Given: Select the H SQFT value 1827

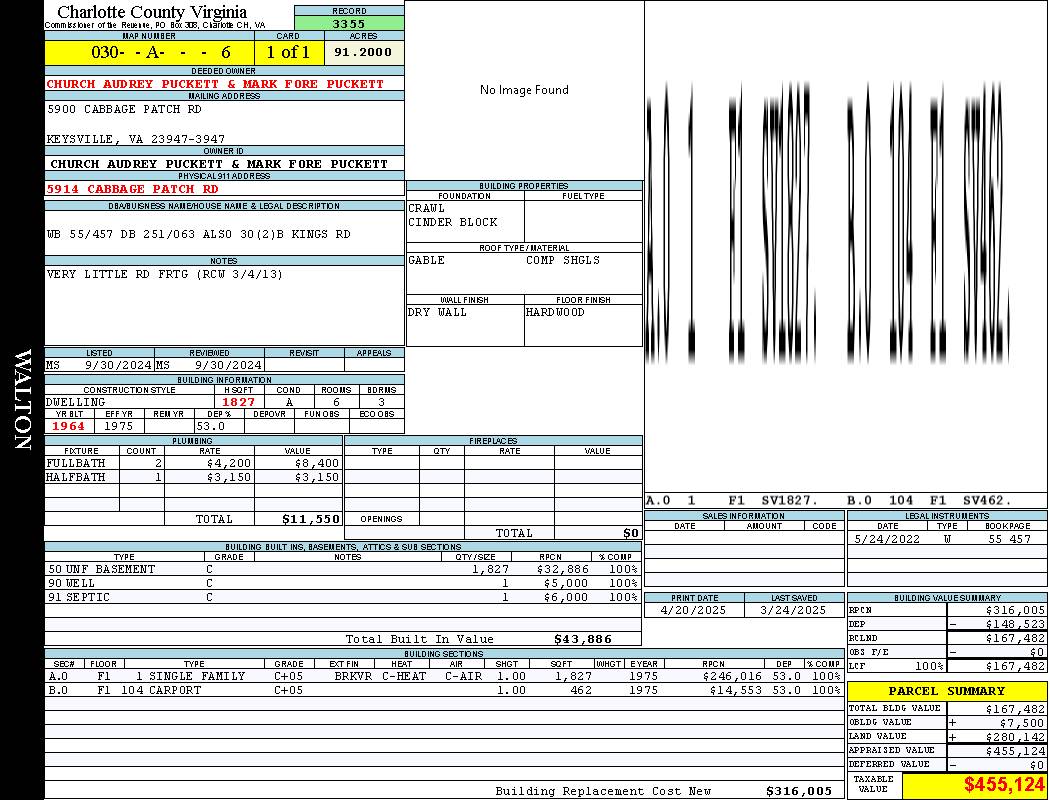Looking at the screenshot, I should 238,402.
